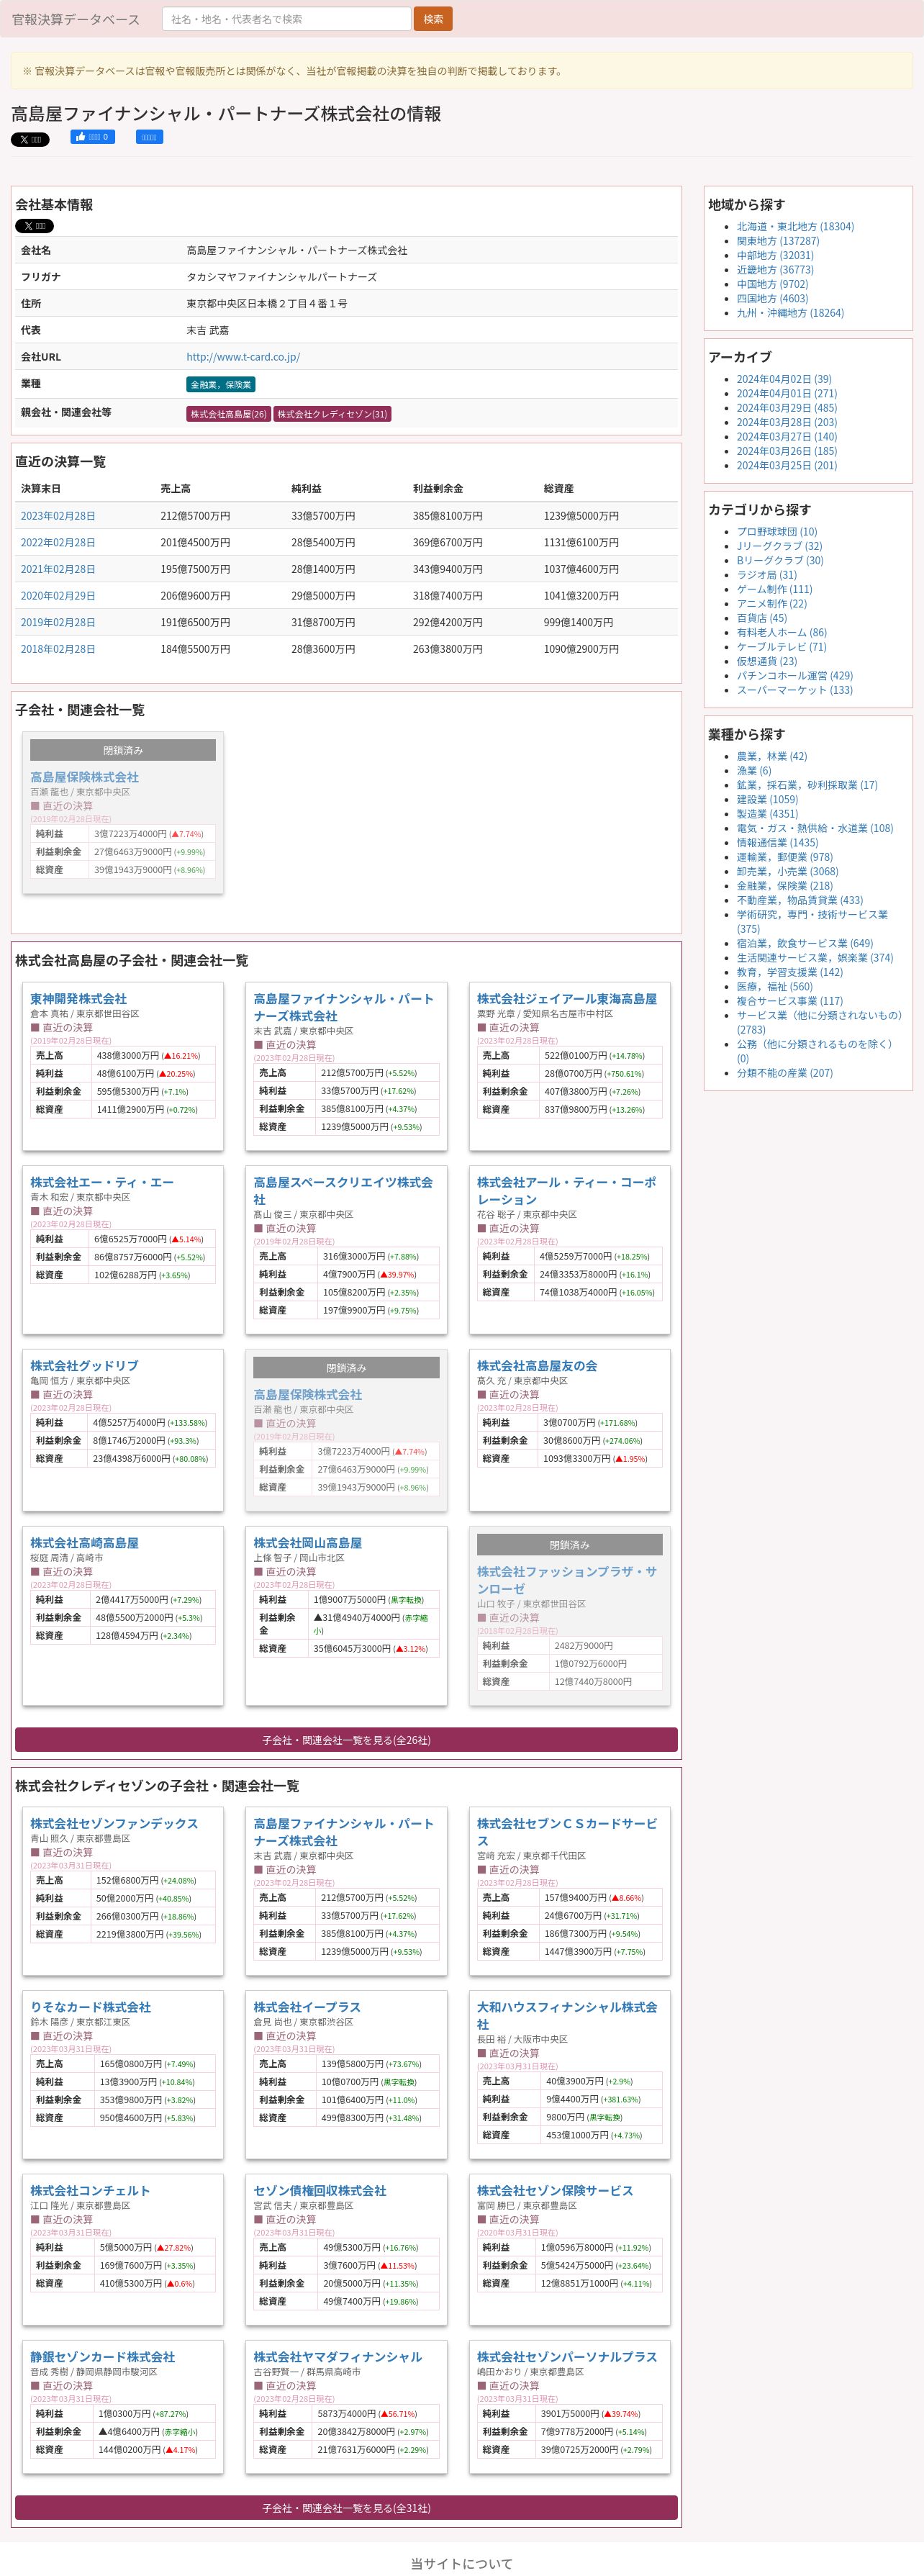Open the 百貨店 (45) category
The height and width of the screenshot is (2576, 924).
click(x=762, y=618)
